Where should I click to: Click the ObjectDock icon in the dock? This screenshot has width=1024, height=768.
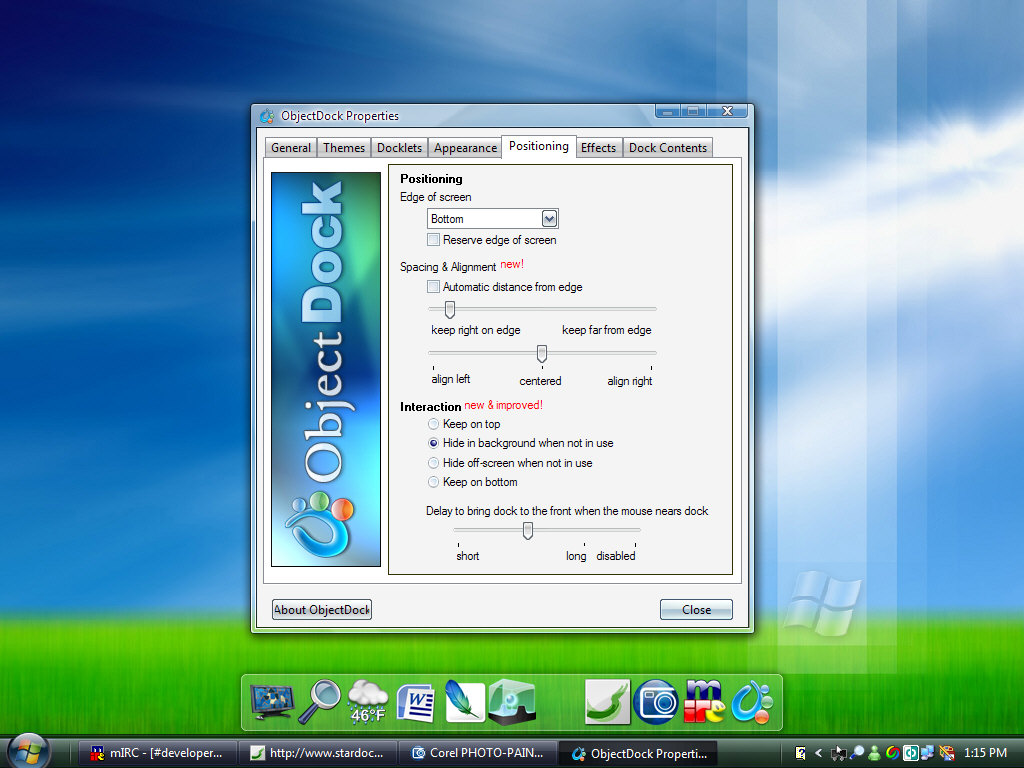[752, 702]
